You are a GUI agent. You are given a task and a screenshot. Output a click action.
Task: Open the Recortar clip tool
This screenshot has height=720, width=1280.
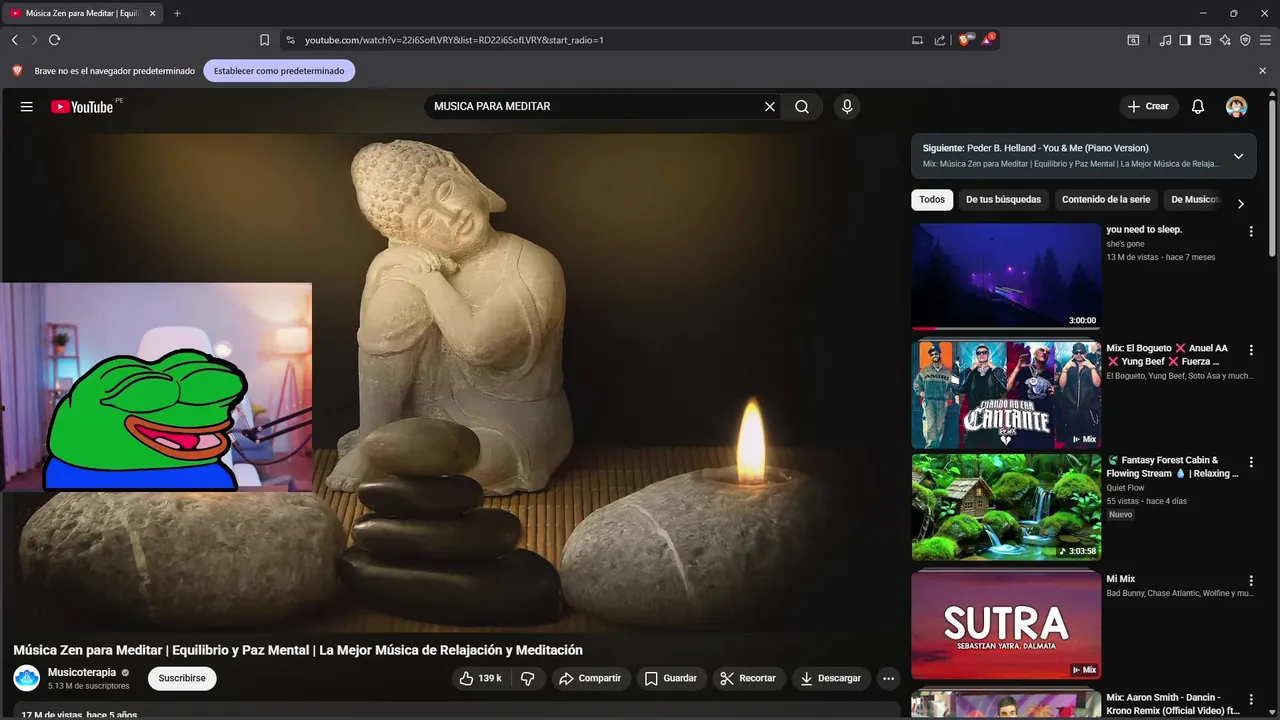click(748, 678)
